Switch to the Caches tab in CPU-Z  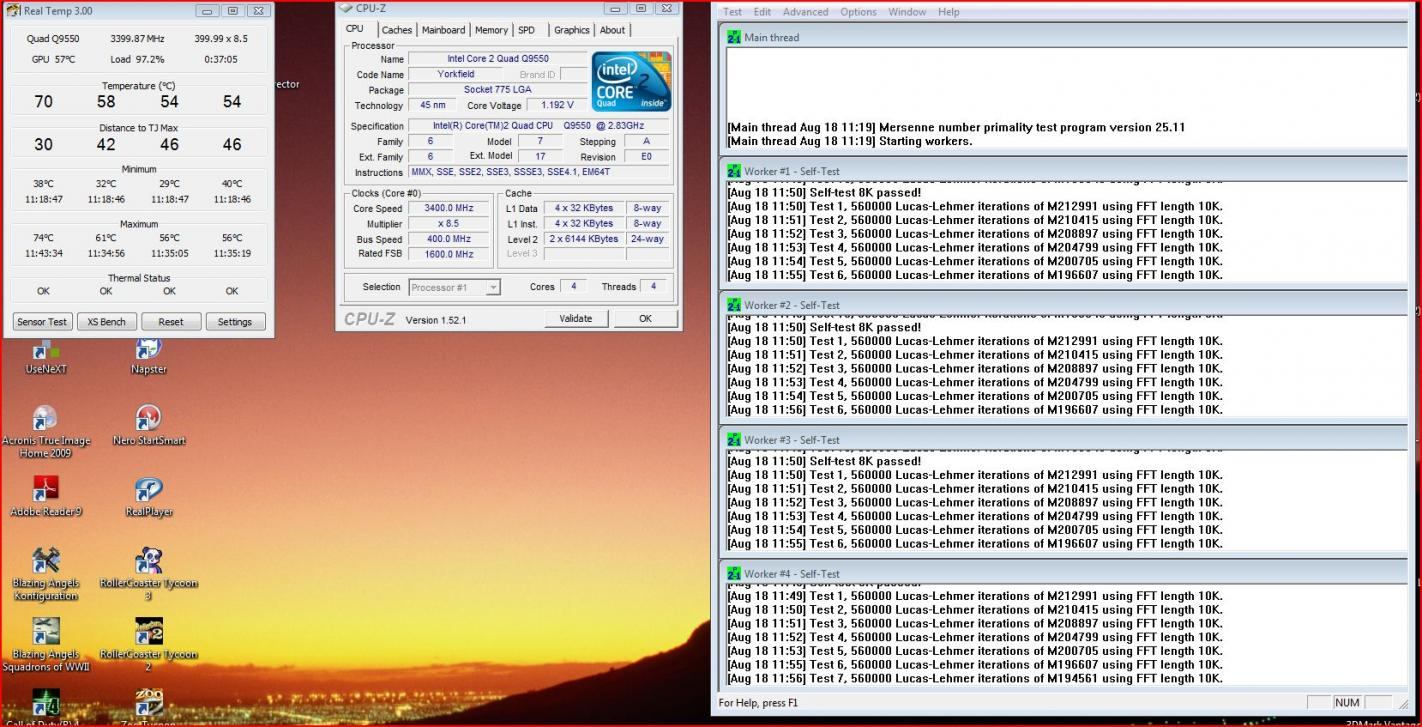click(397, 30)
